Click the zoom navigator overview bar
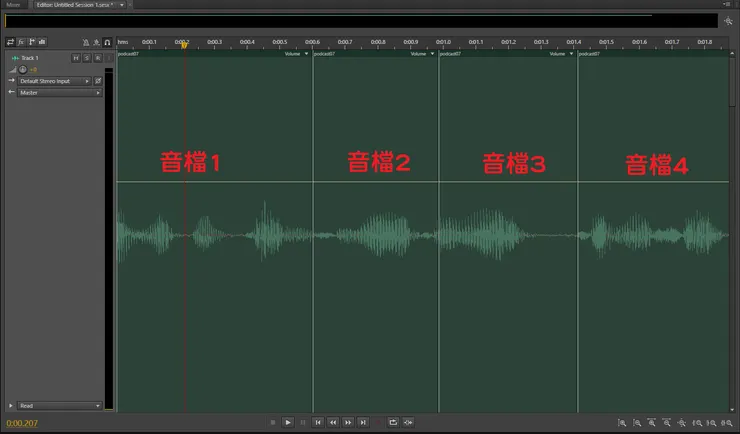 click(361, 21)
